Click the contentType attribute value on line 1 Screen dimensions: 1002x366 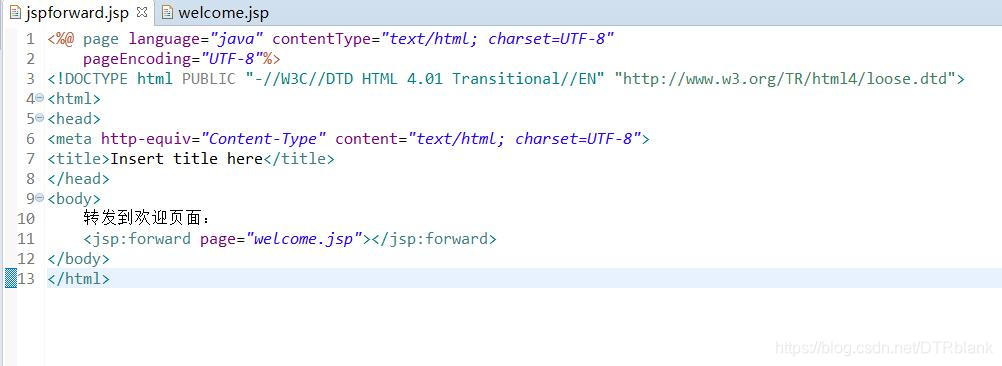tap(497, 39)
